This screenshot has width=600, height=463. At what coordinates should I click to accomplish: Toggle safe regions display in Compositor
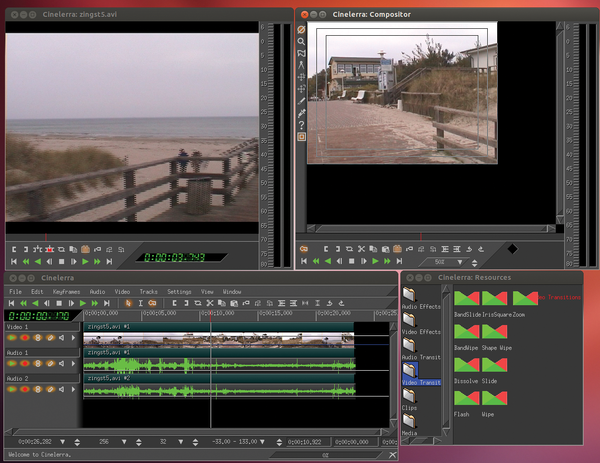click(301, 137)
